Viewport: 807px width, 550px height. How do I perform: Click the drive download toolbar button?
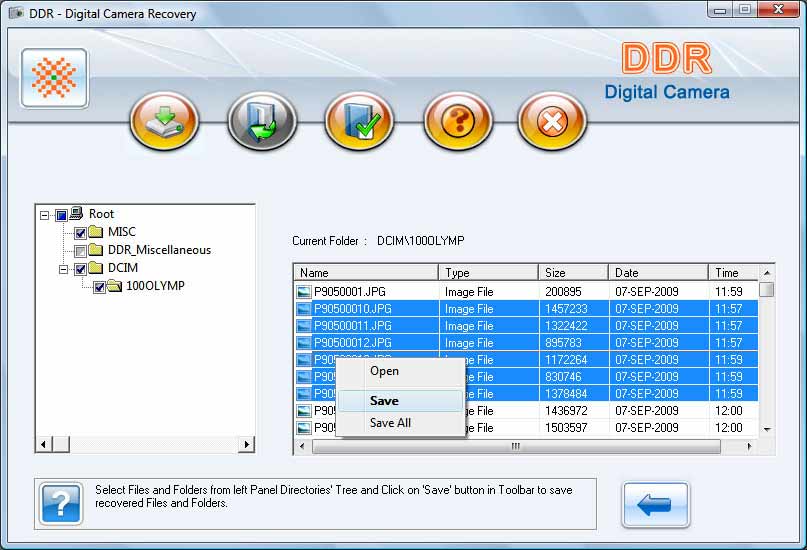click(165, 121)
